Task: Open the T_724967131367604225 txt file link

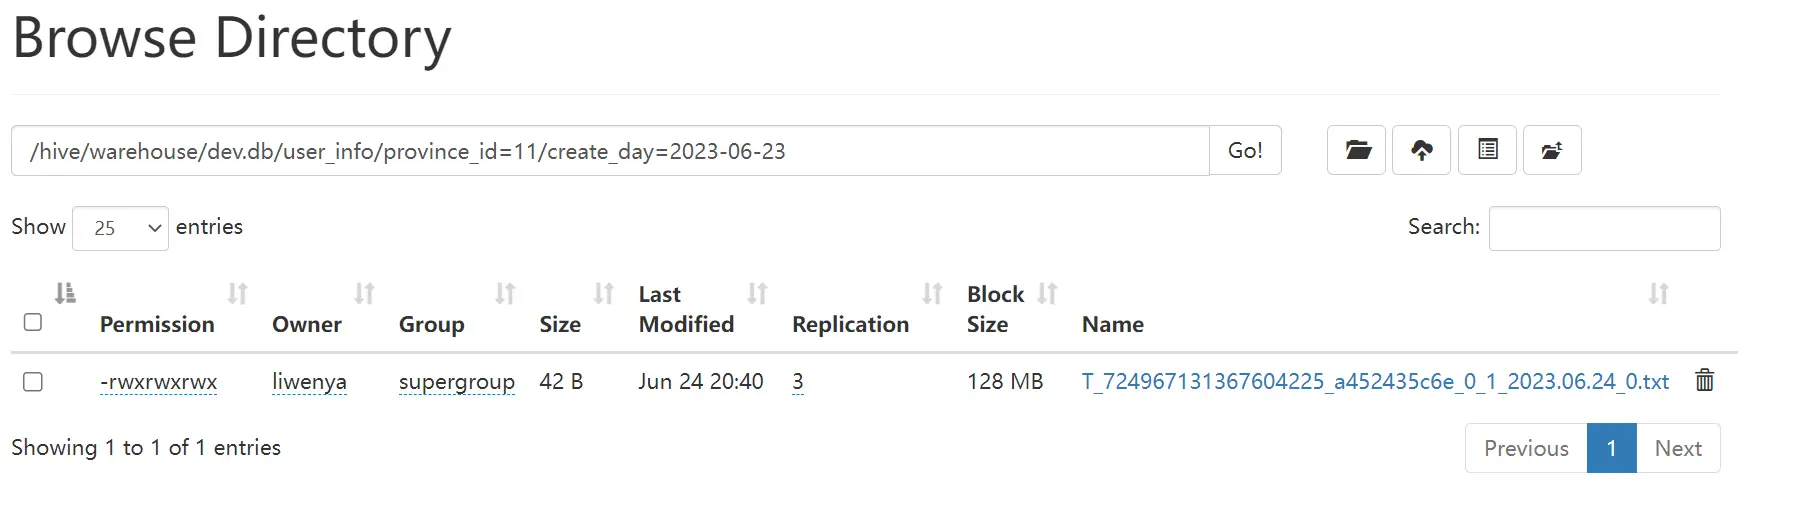Action: pyautogui.click(x=1375, y=382)
